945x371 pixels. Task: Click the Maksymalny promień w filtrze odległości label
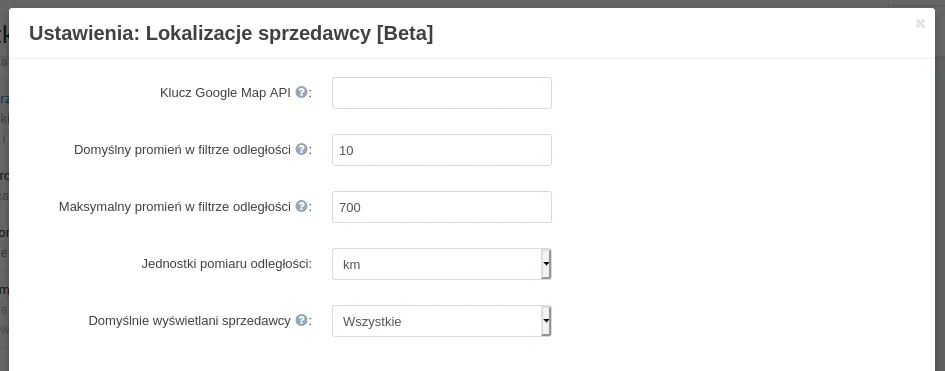[x=175, y=207]
